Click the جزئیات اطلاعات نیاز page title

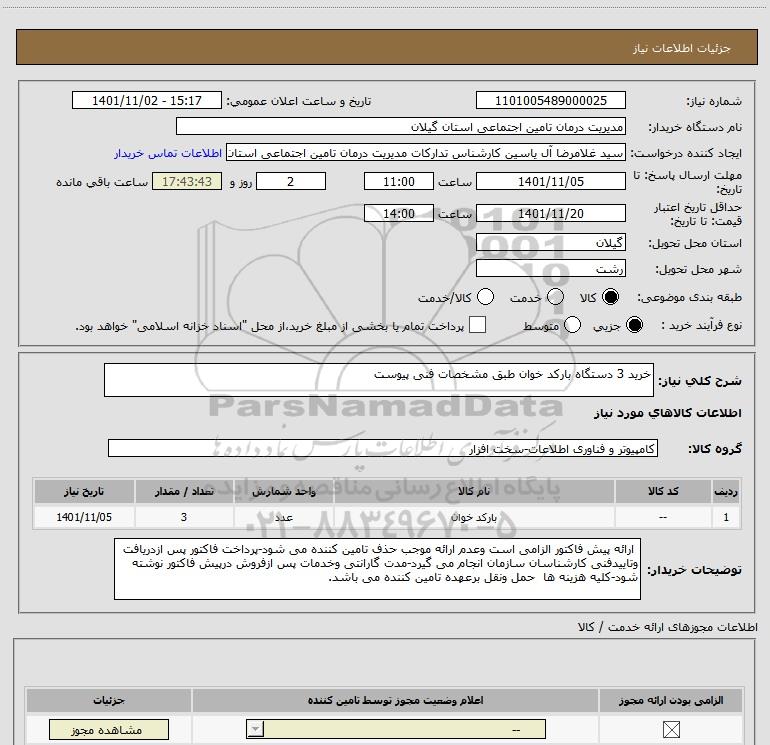tap(682, 48)
